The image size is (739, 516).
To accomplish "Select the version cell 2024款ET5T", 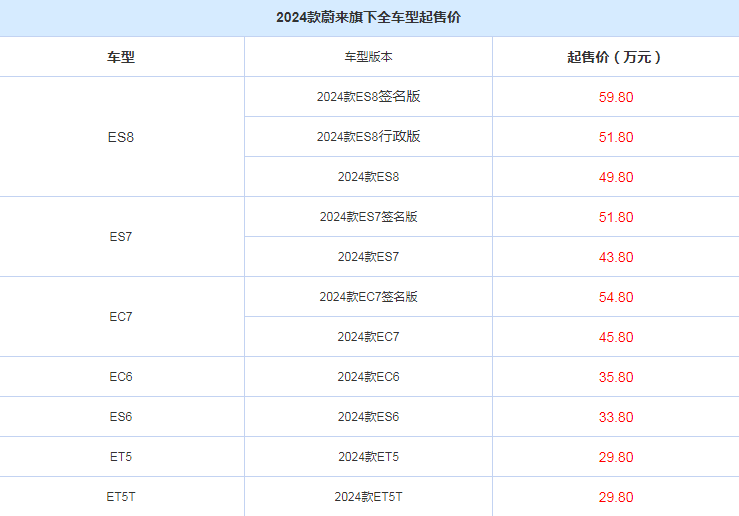I will [368, 497].
